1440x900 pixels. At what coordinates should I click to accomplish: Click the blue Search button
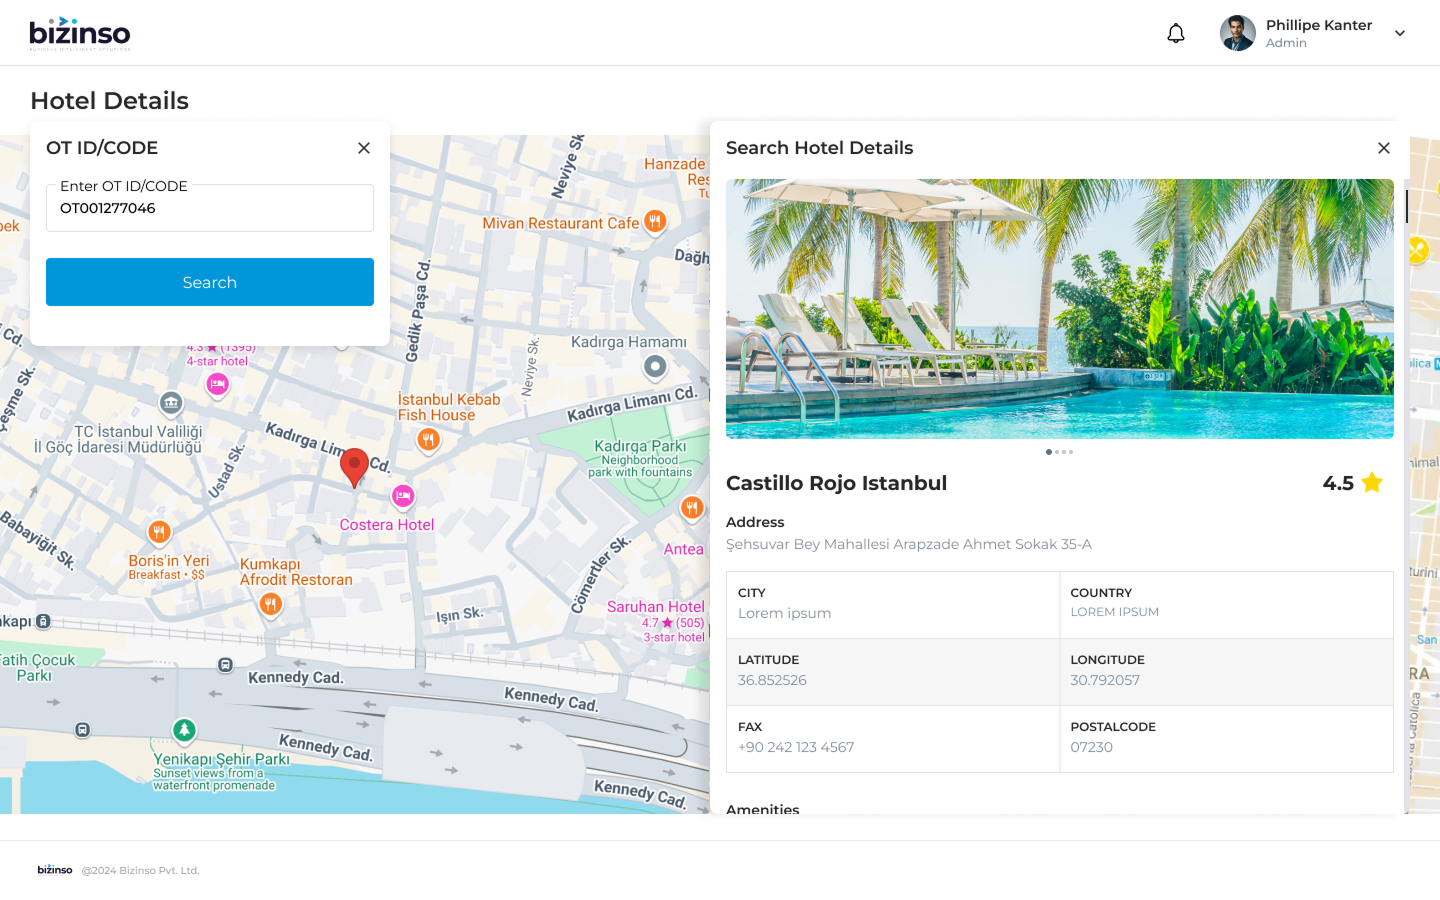tap(210, 282)
